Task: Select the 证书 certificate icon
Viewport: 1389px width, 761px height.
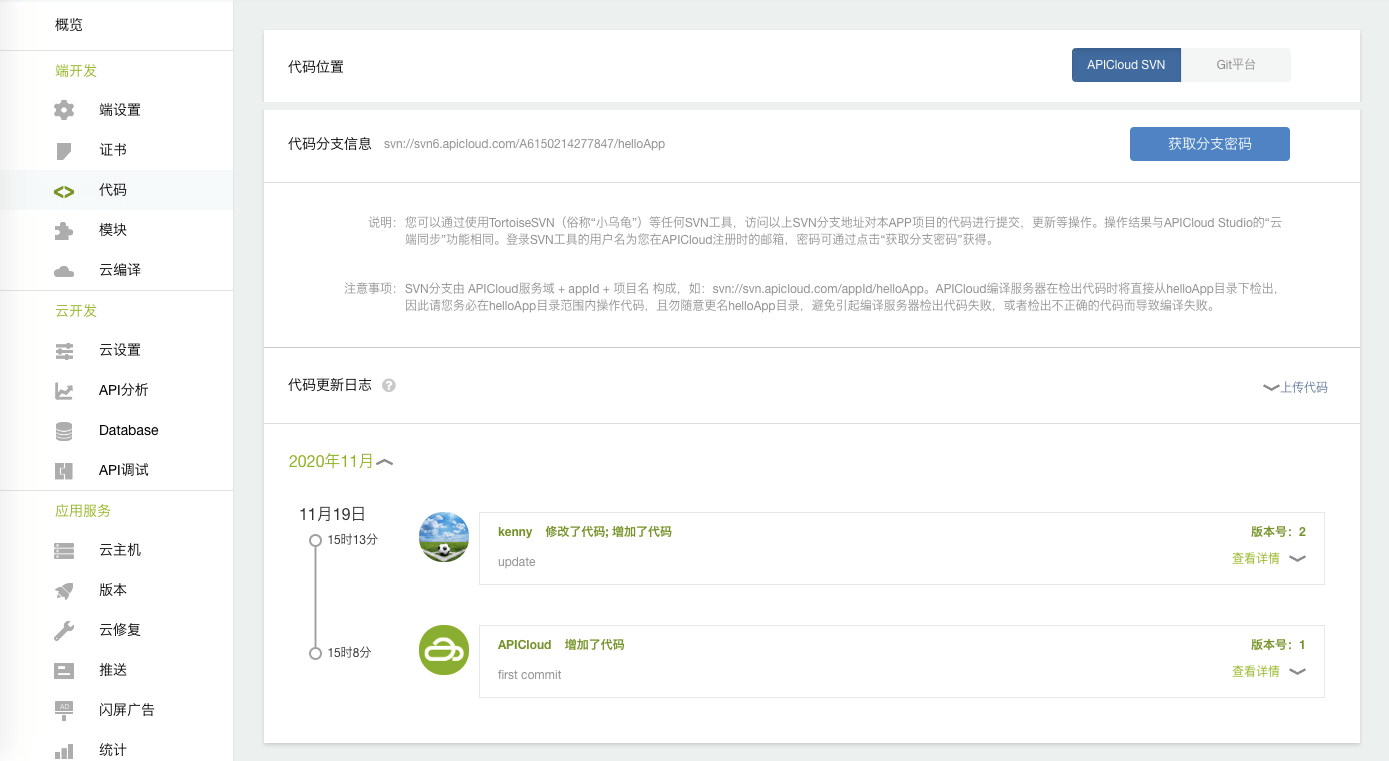Action: coord(63,149)
